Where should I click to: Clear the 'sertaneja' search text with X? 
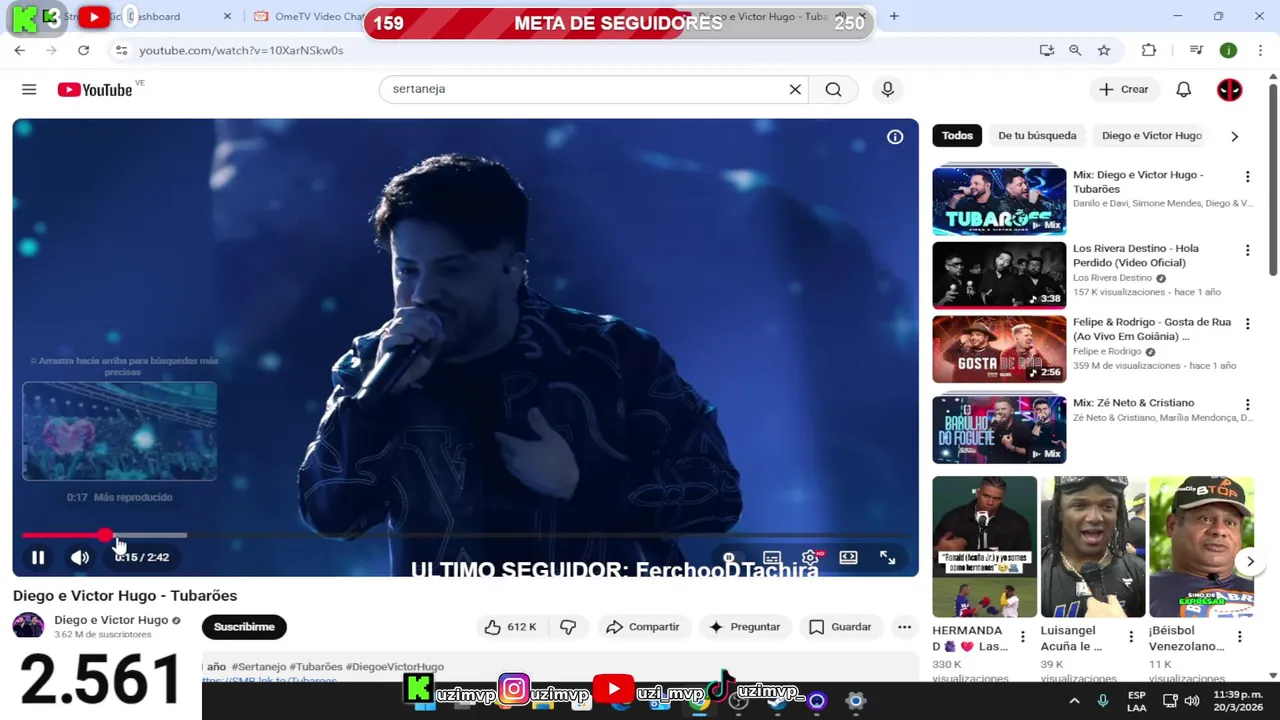click(795, 89)
